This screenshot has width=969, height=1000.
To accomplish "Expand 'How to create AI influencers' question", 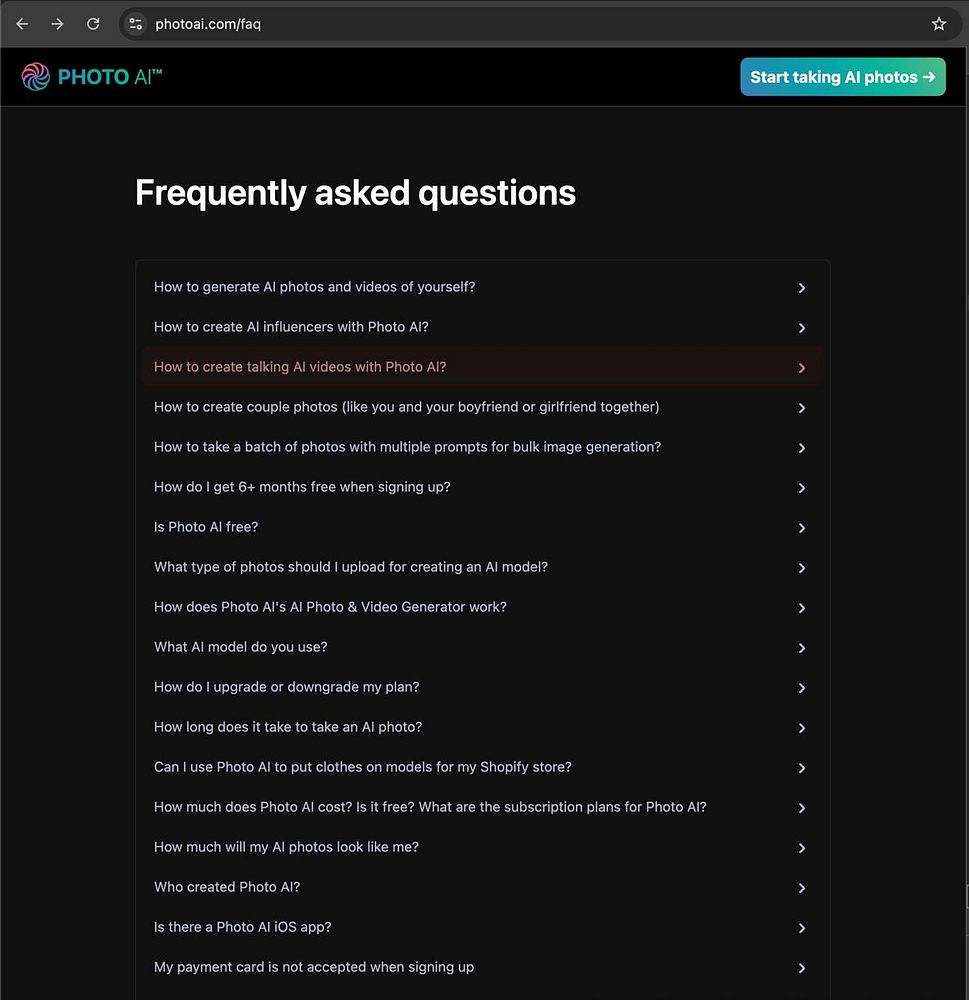I will point(291,327).
